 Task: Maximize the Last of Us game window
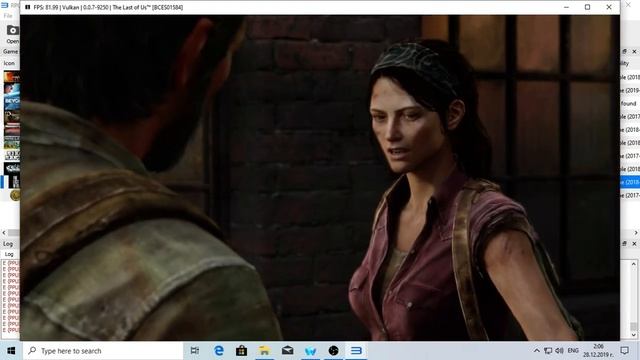coord(587,7)
